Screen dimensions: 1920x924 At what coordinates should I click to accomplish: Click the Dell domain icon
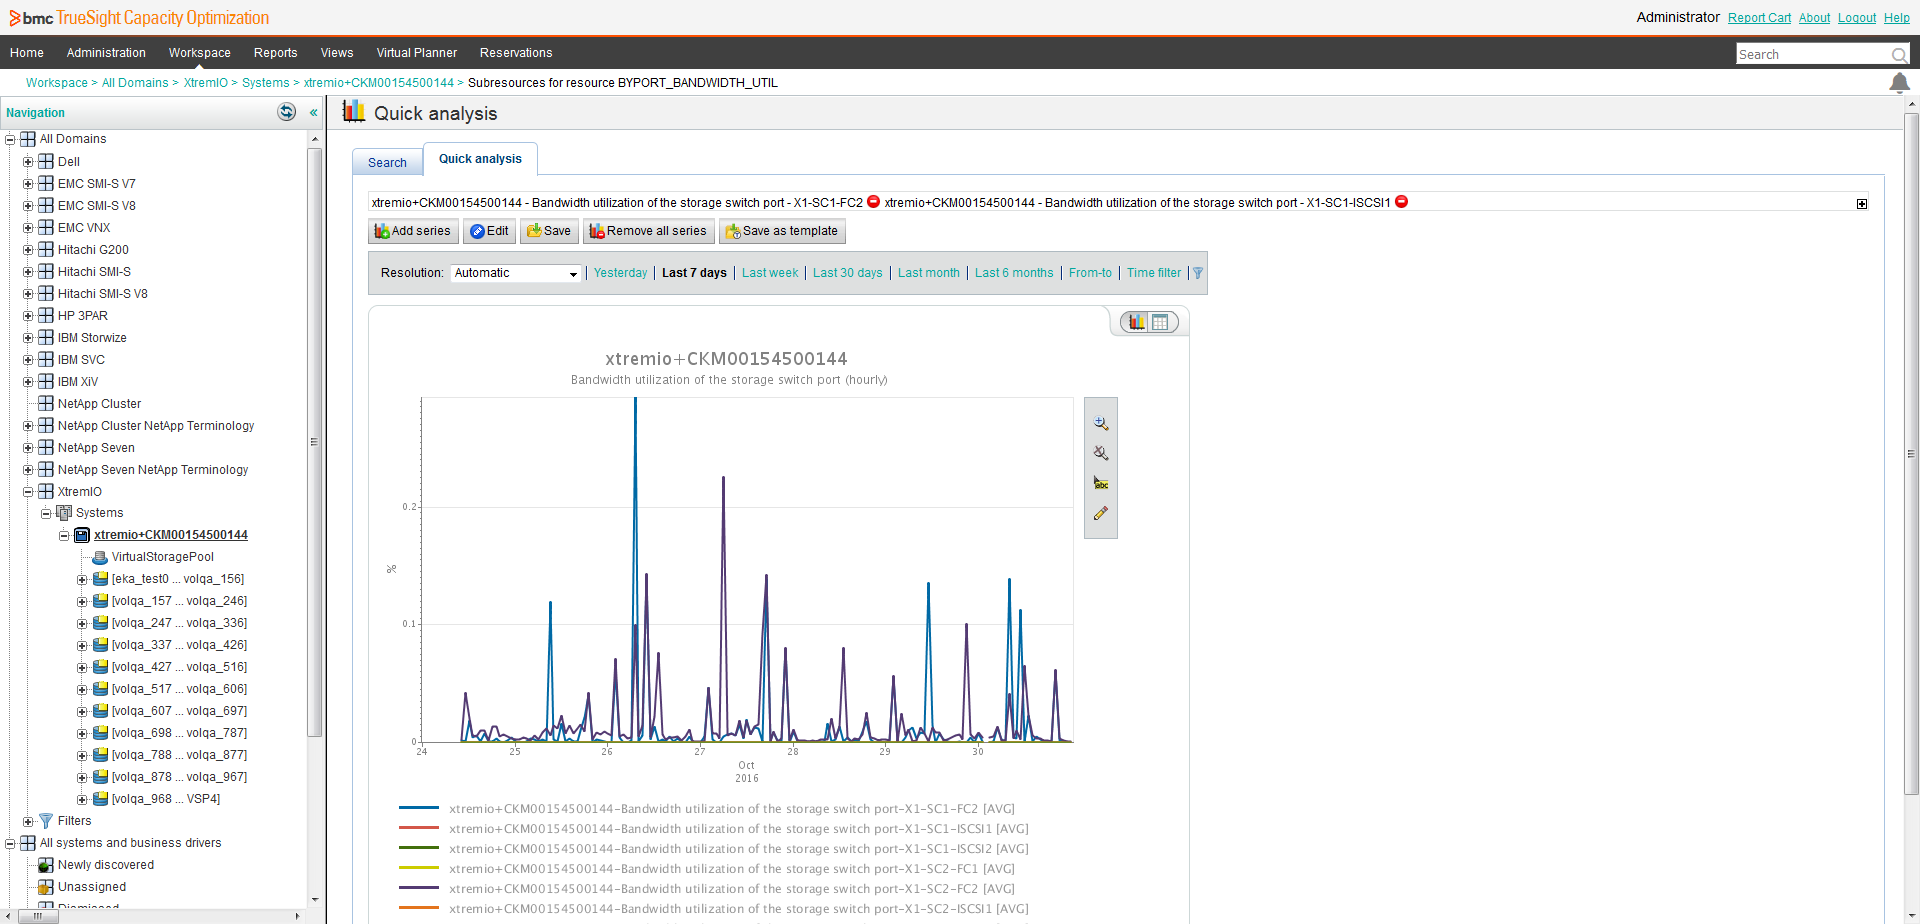pos(46,161)
